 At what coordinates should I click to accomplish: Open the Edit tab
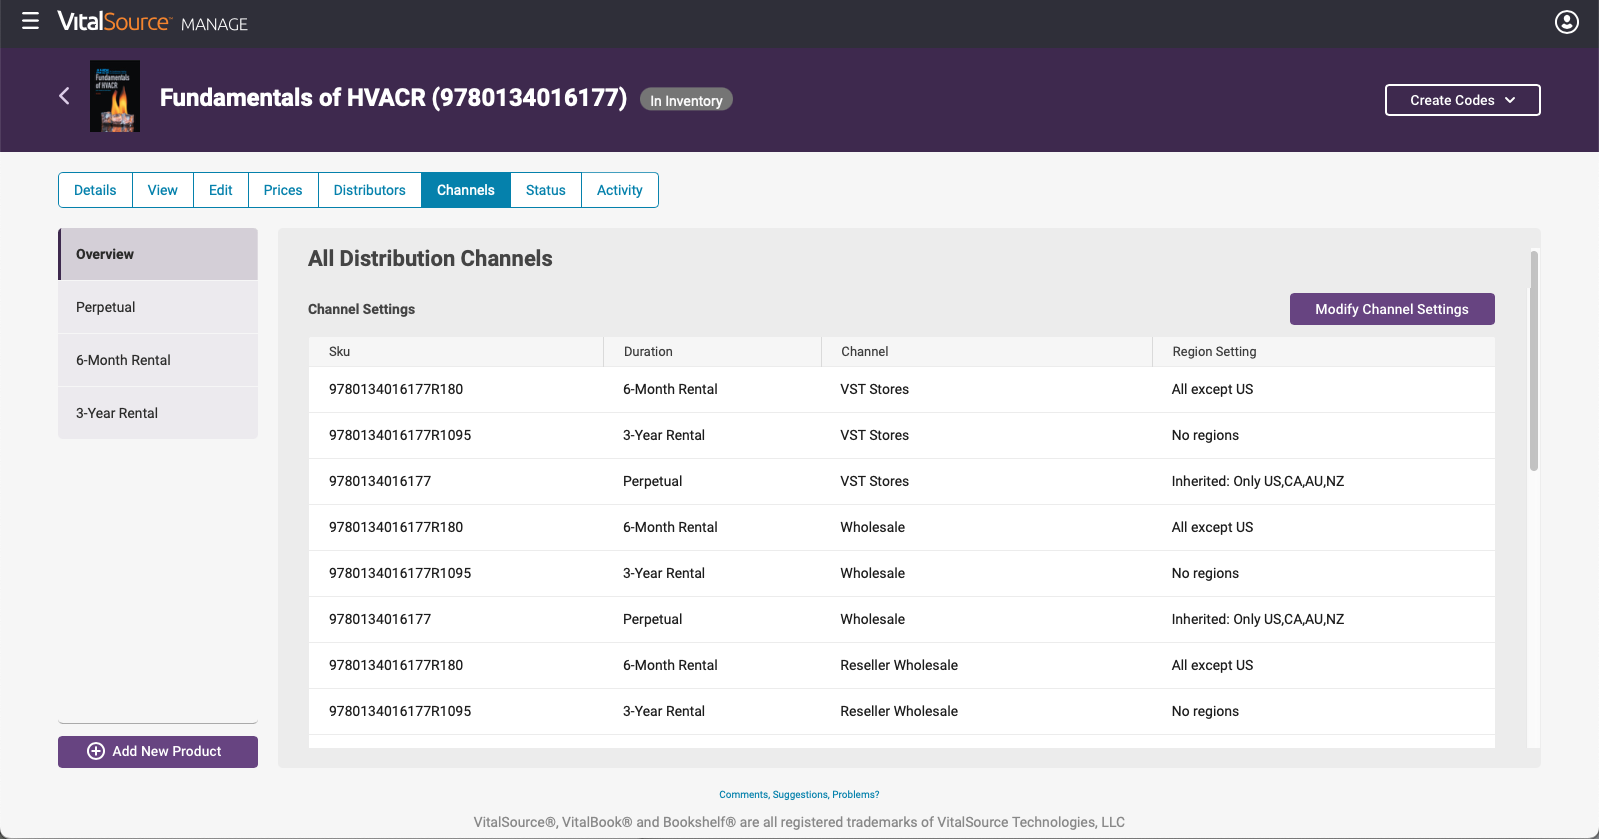pos(221,190)
